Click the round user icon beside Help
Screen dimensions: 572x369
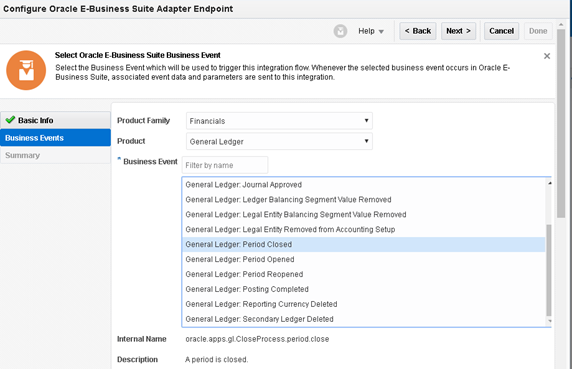pyautogui.click(x=340, y=31)
